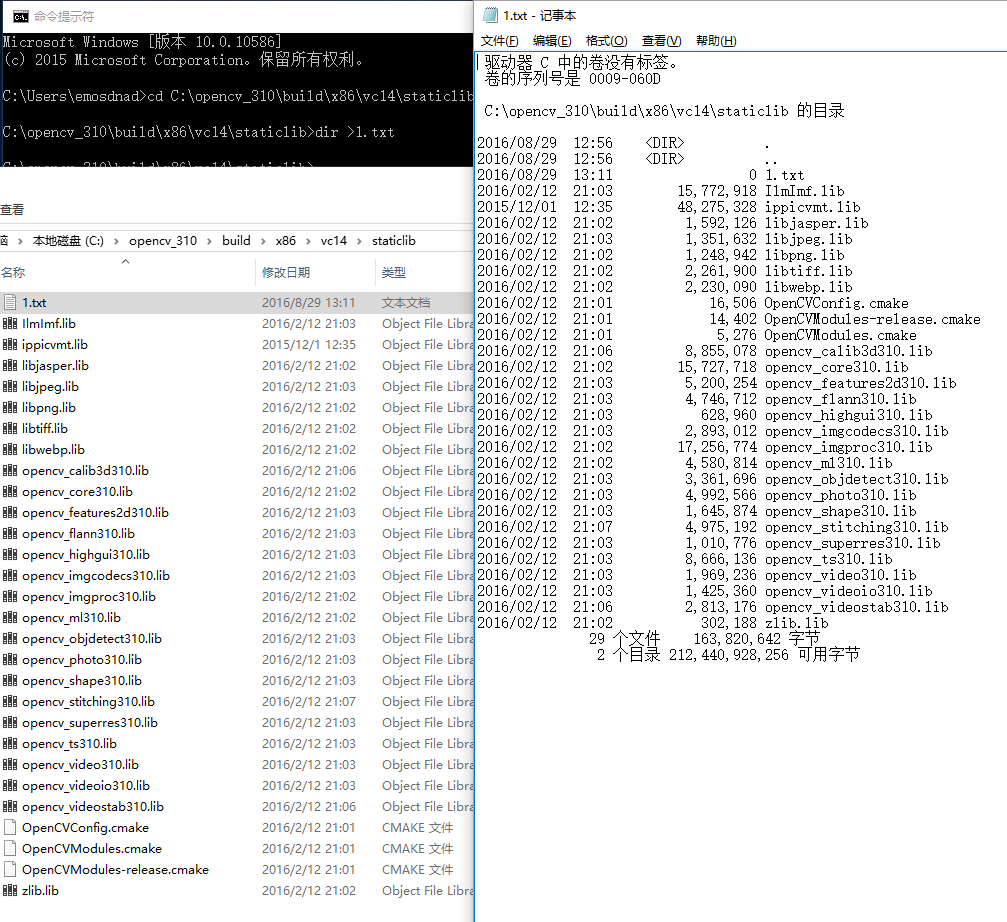Click the OpenCVConfig.cmake file icon
This screenshot has width=1007, height=922.
[x=10, y=828]
